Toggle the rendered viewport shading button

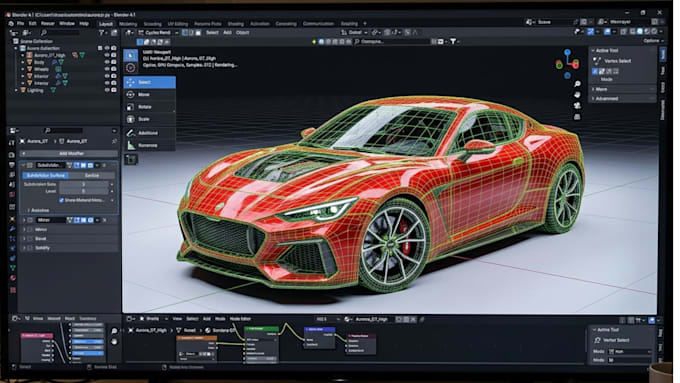point(654,32)
